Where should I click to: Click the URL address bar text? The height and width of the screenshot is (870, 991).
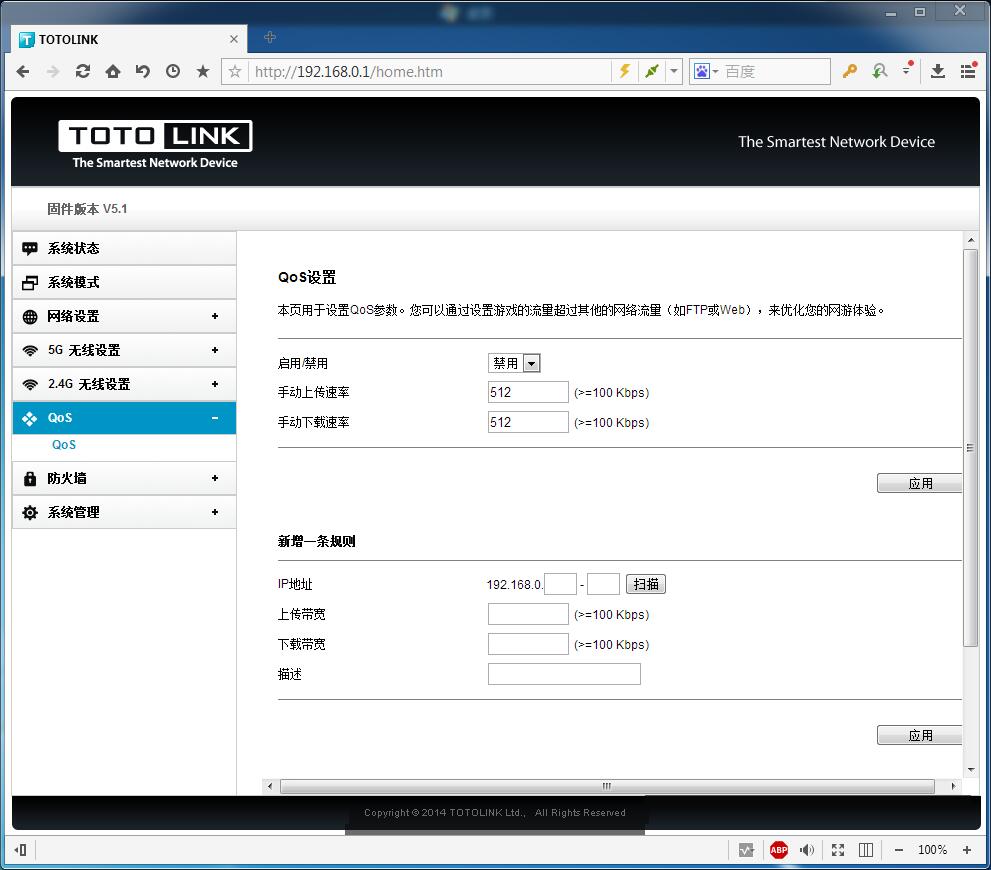pos(348,72)
